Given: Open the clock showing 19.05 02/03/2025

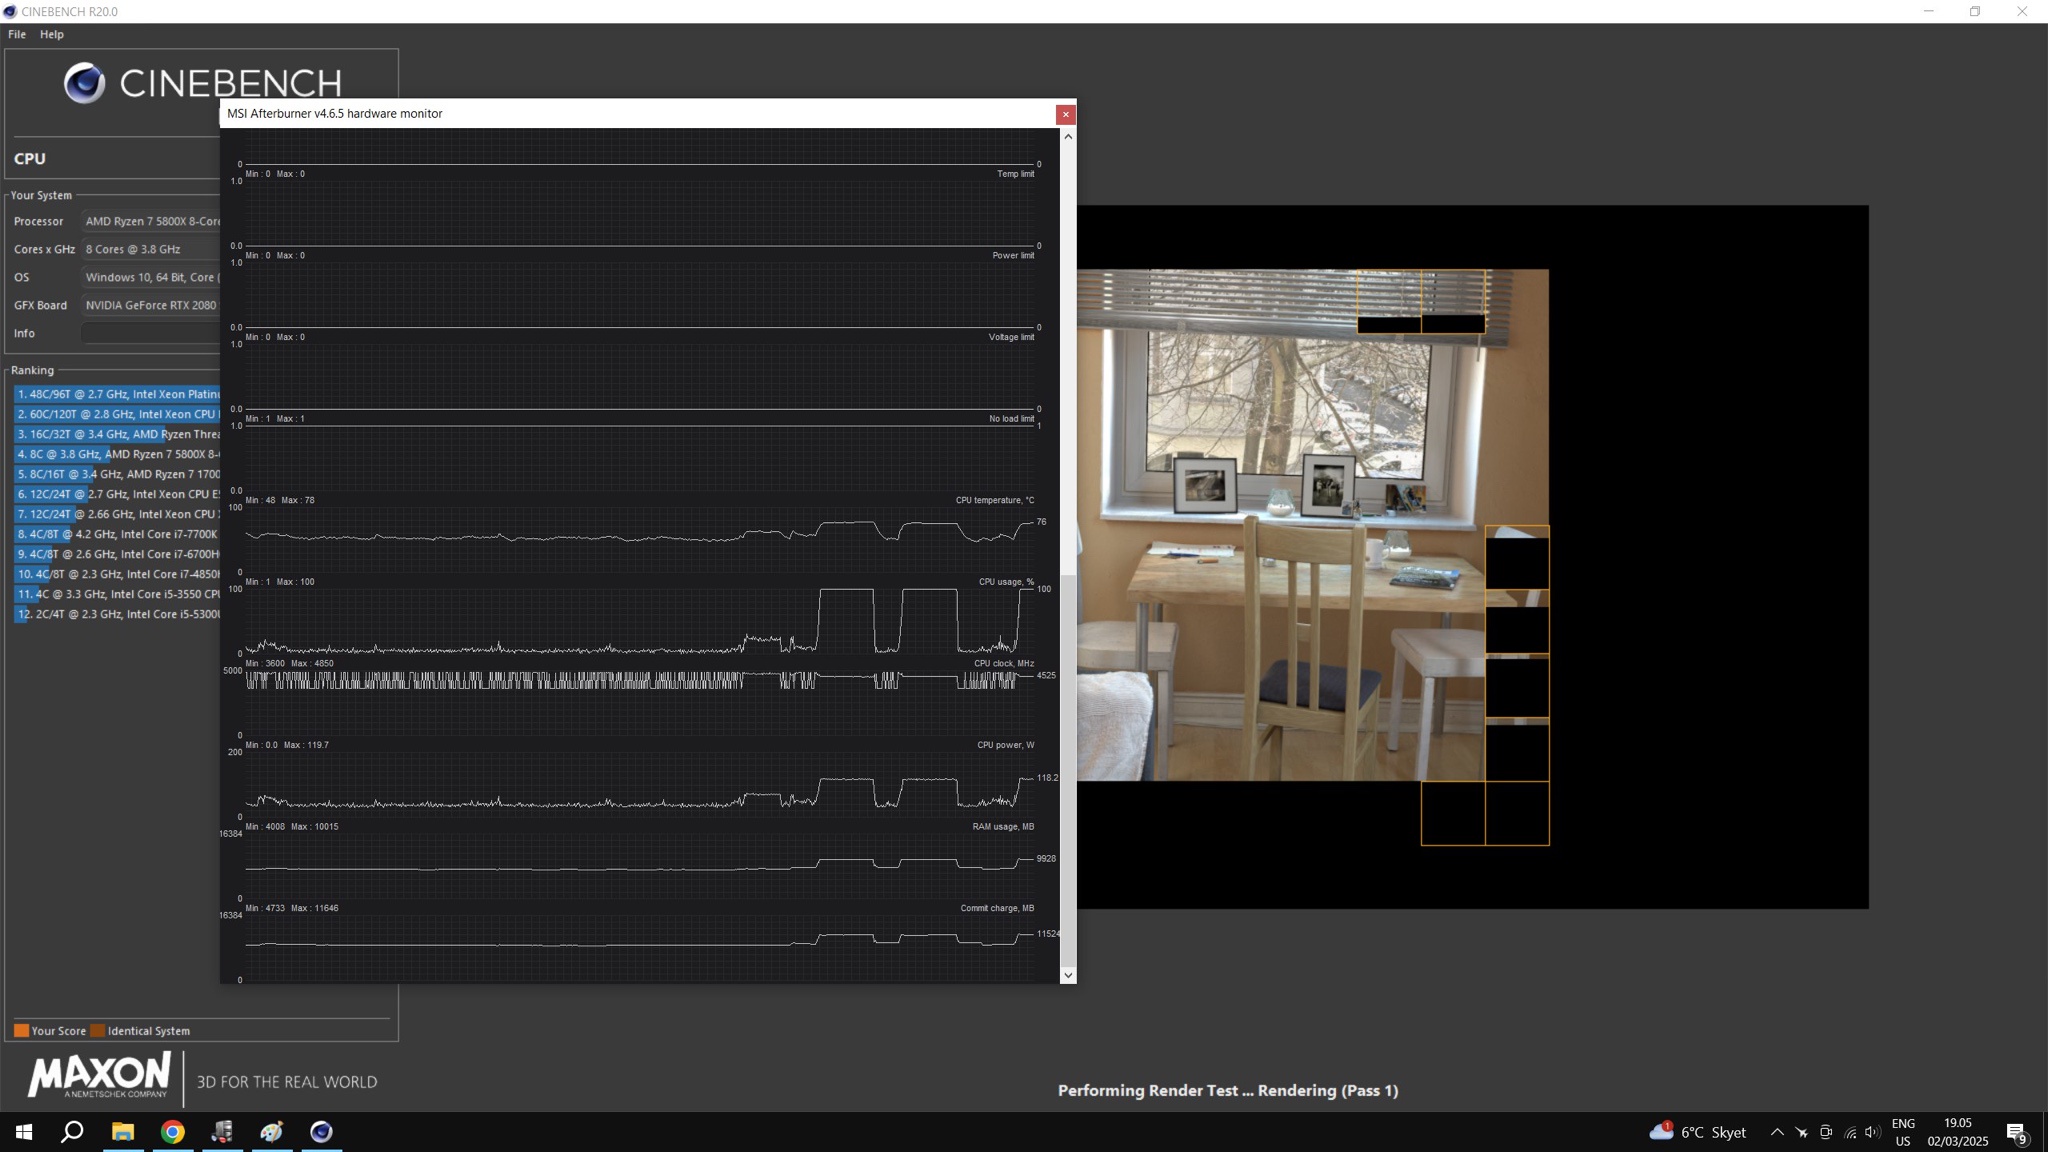Looking at the screenshot, I should [x=1958, y=1132].
